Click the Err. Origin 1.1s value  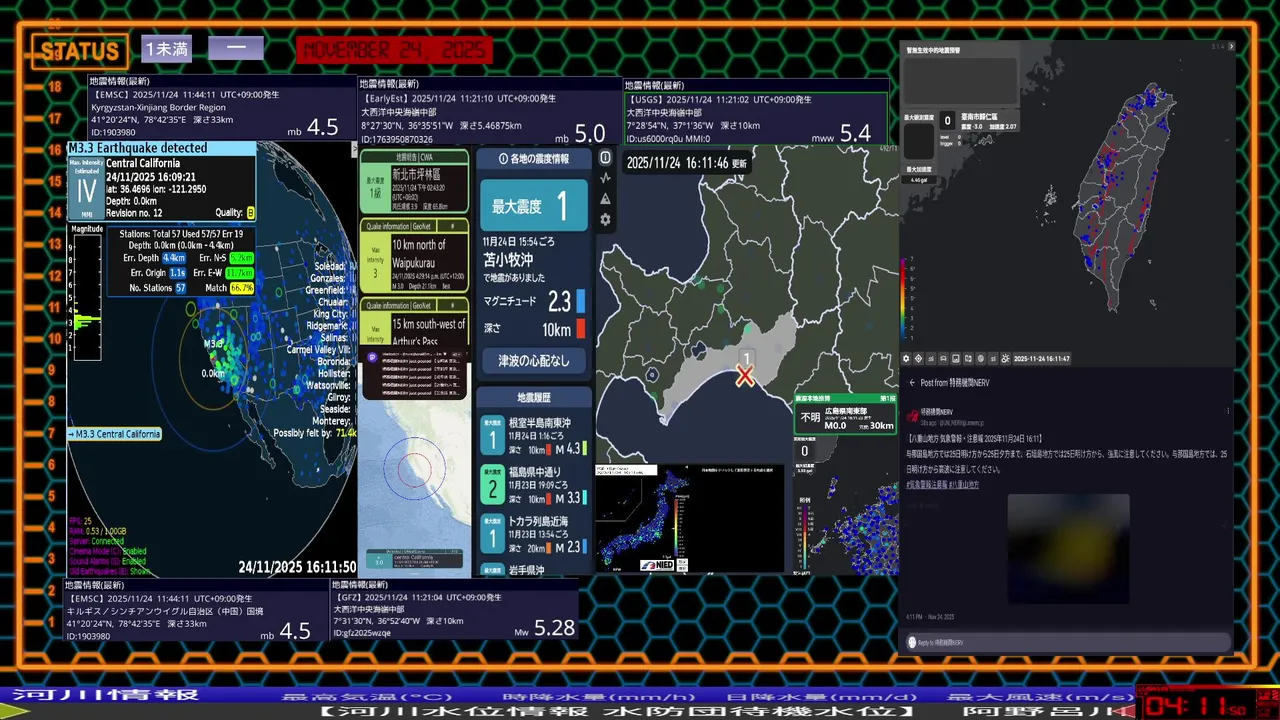[178, 273]
